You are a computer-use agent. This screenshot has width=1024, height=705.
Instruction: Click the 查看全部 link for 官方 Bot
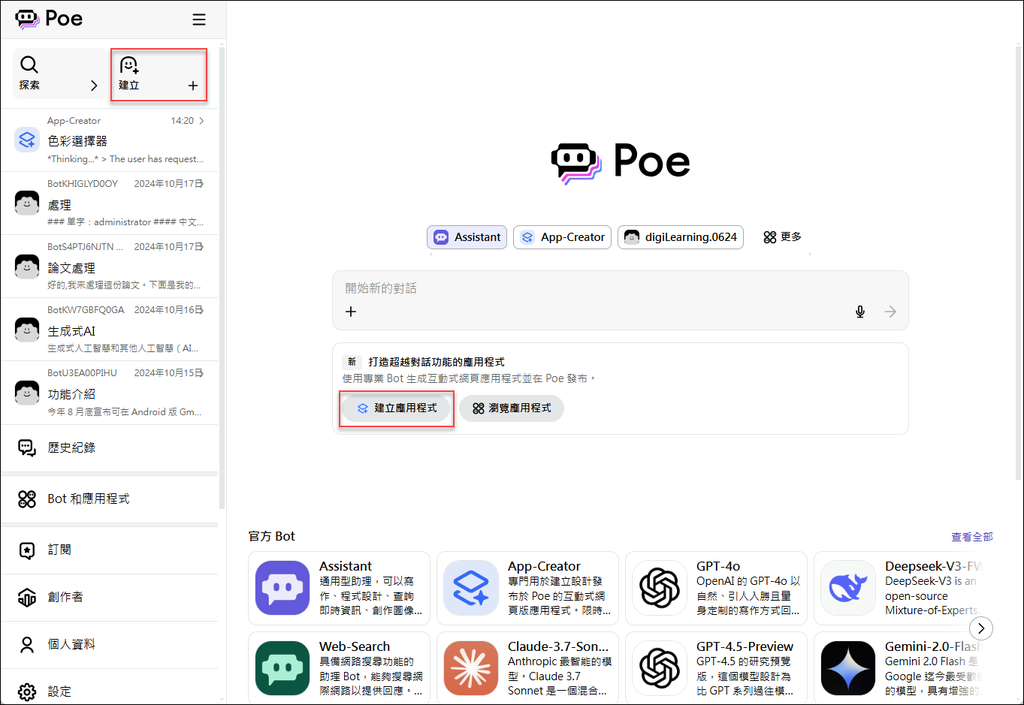point(972,537)
